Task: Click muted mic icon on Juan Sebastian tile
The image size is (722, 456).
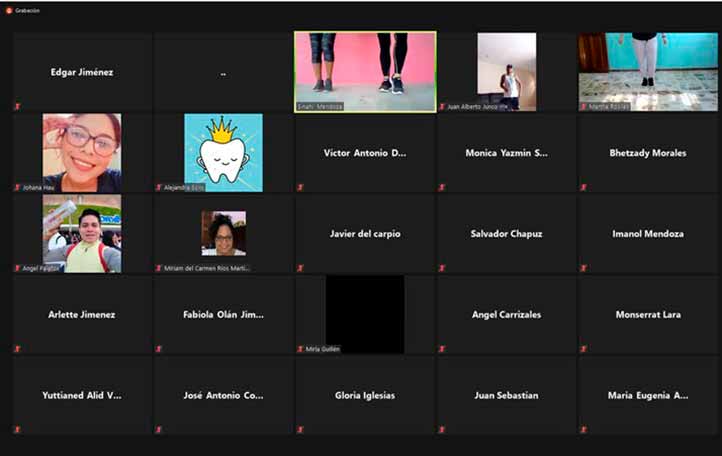Action: [442, 430]
